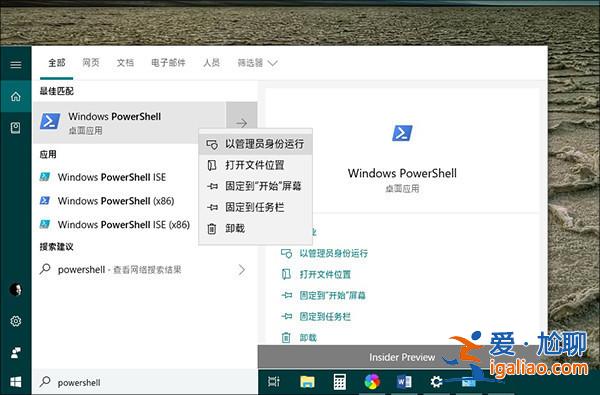The width and height of the screenshot is (600, 395).
Task: Click the Insider Preview banner
Action: [402, 357]
